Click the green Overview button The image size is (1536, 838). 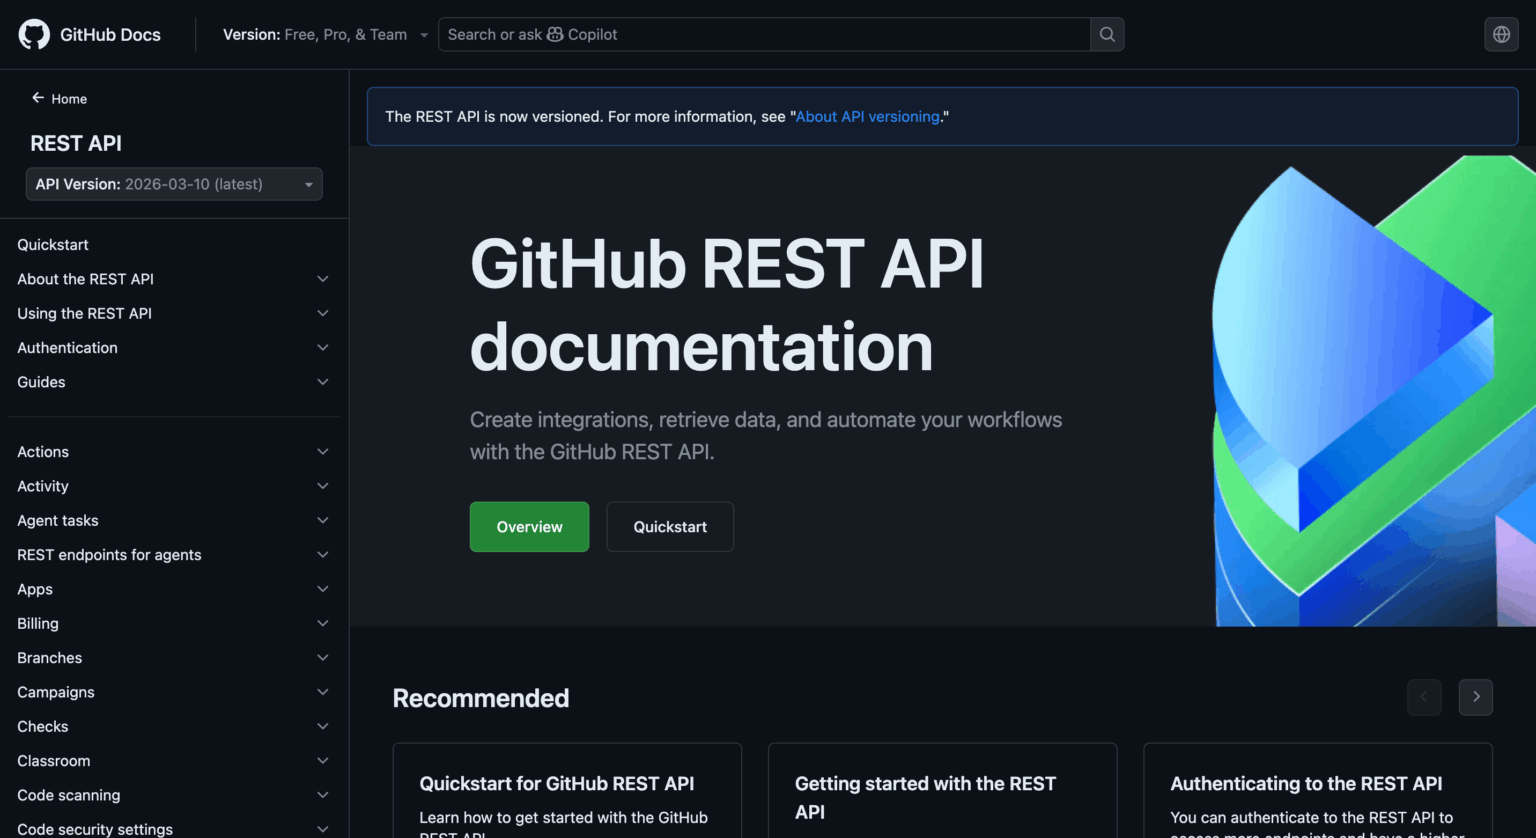[x=529, y=527]
